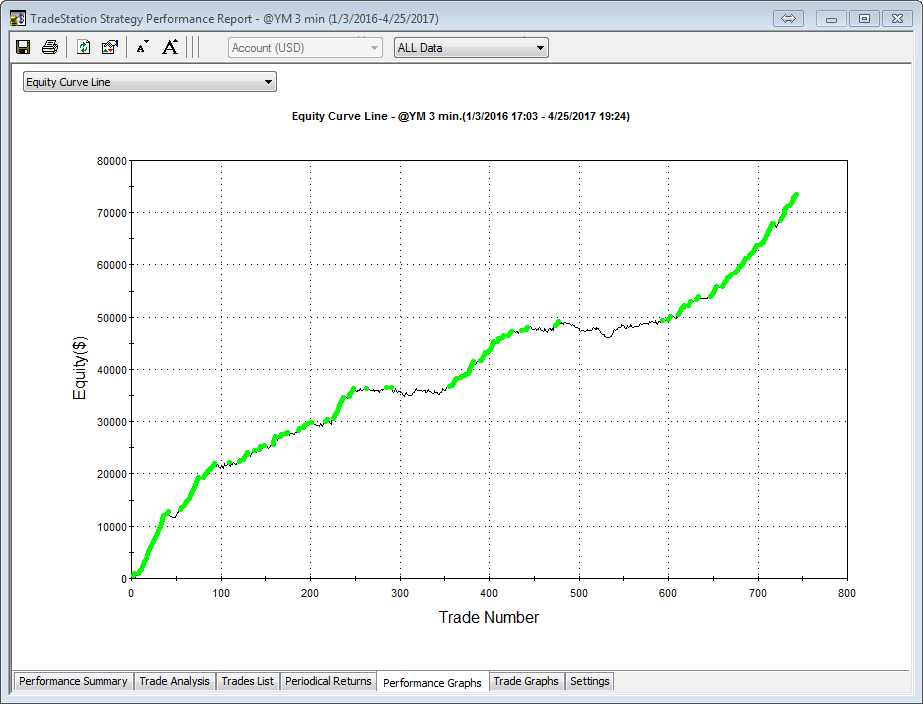
Task: Select the Performance Graphs tab
Action: pyautogui.click(x=432, y=682)
